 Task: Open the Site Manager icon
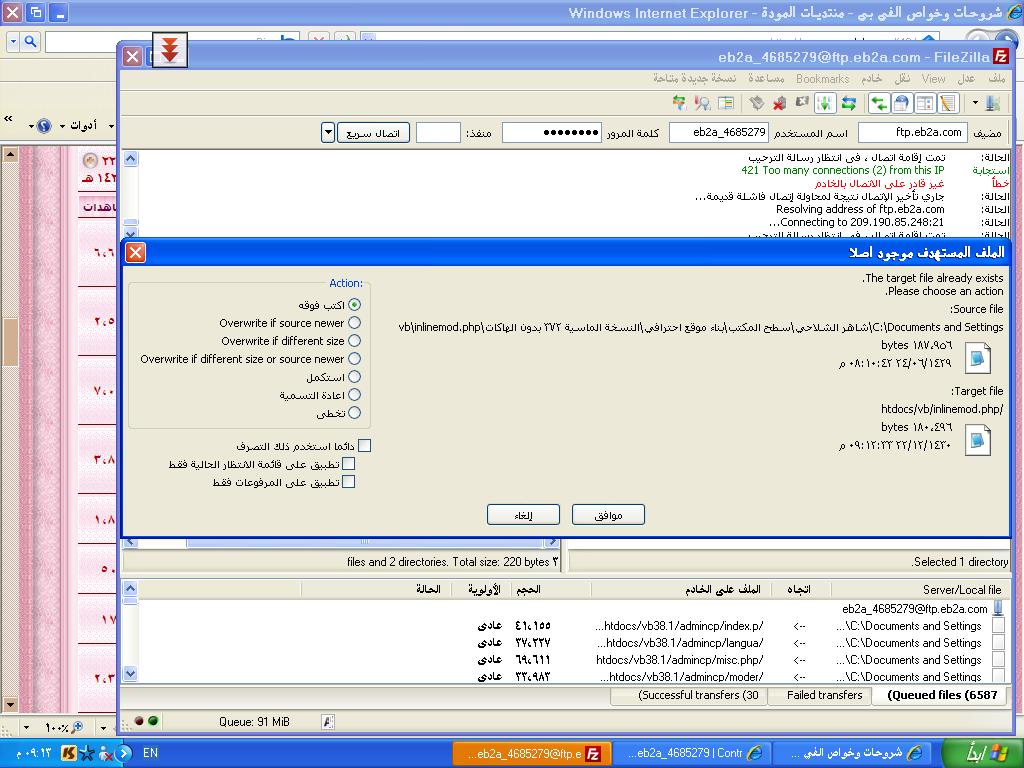[x=992, y=103]
